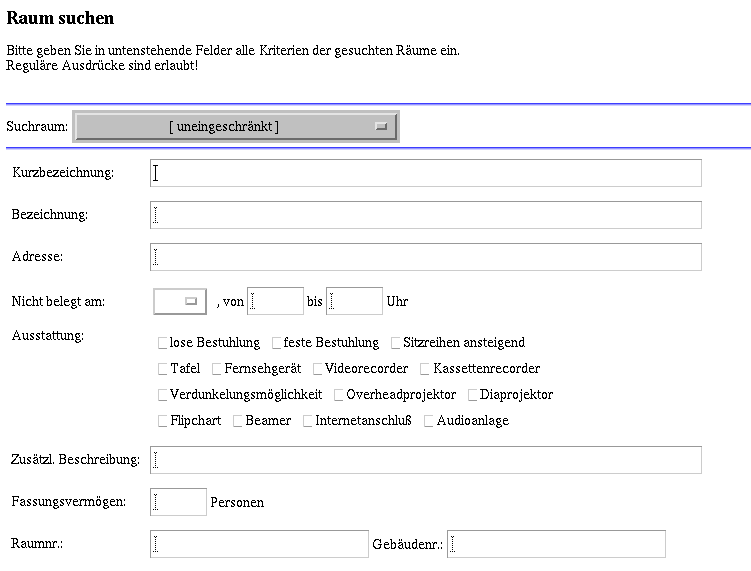Viewport: 751px width, 571px height.
Task: Click the Gebäudenr. input field
Action: [556, 544]
